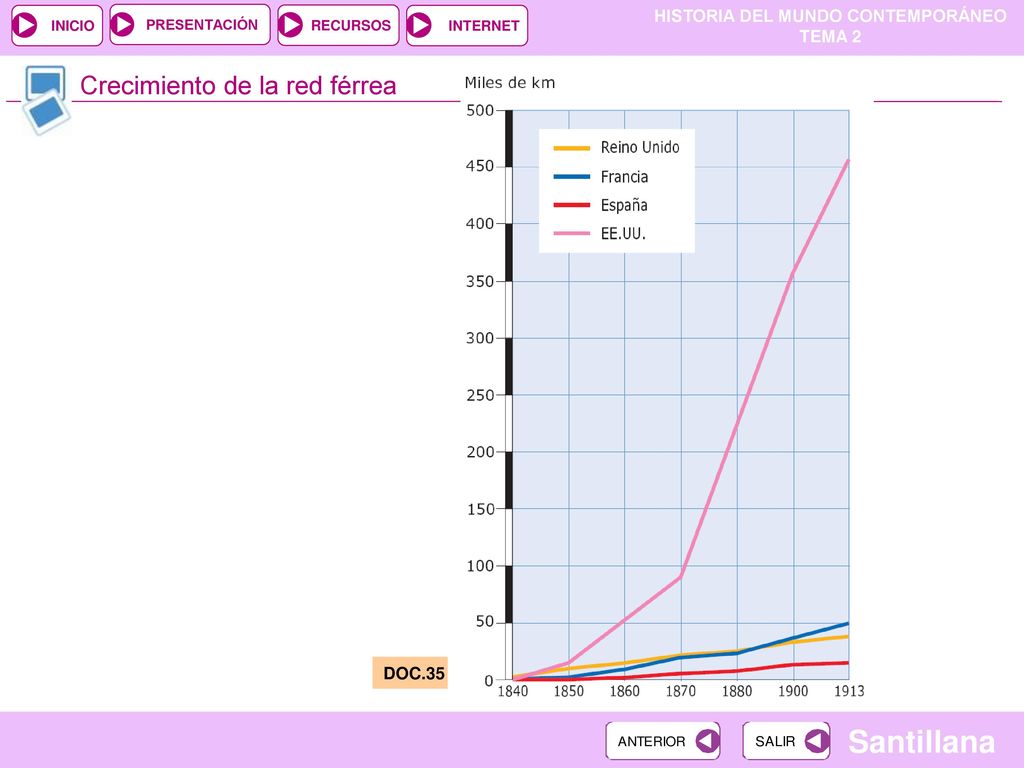Viewport: 1024px width, 768px height.
Task: Click the 'EE.UU.' legend text
Action: pyautogui.click(x=623, y=234)
